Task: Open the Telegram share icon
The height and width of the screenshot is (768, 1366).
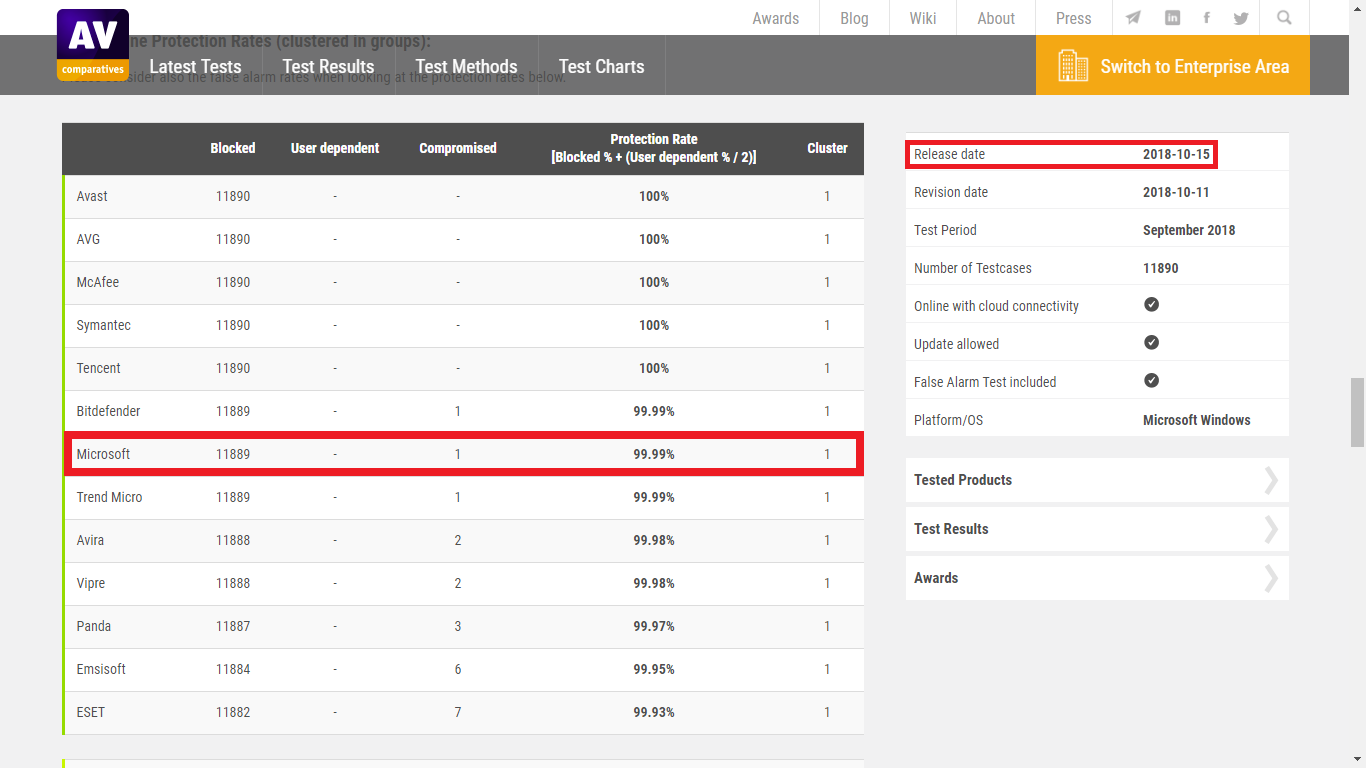Action: click(1132, 17)
